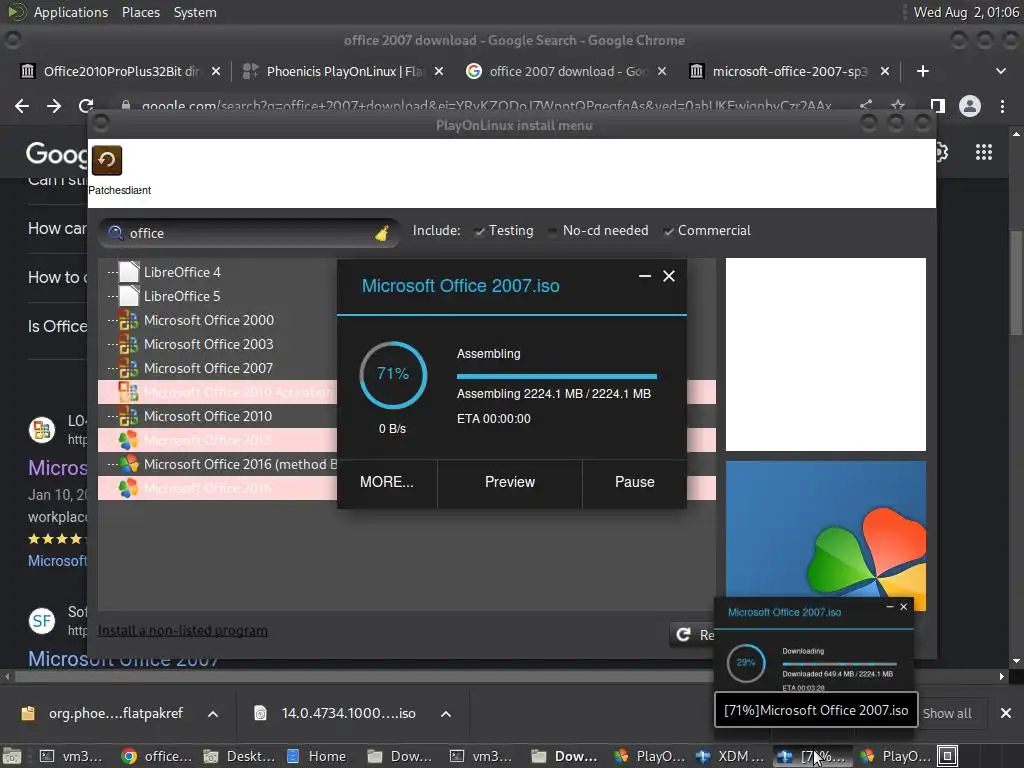Image resolution: width=1024 pixels, height=768 pixels.
Task: Open the Places menu
Action: click(140, 12)
